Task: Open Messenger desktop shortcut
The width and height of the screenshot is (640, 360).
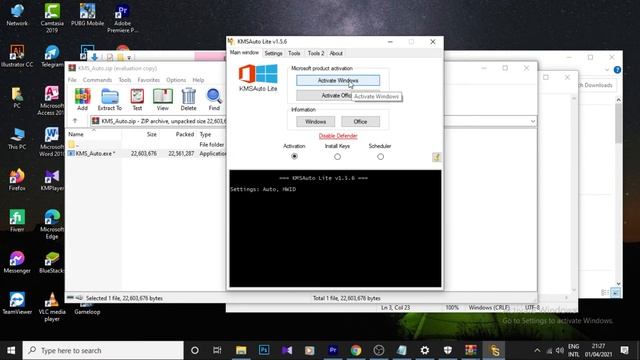Action: (17, 262)
